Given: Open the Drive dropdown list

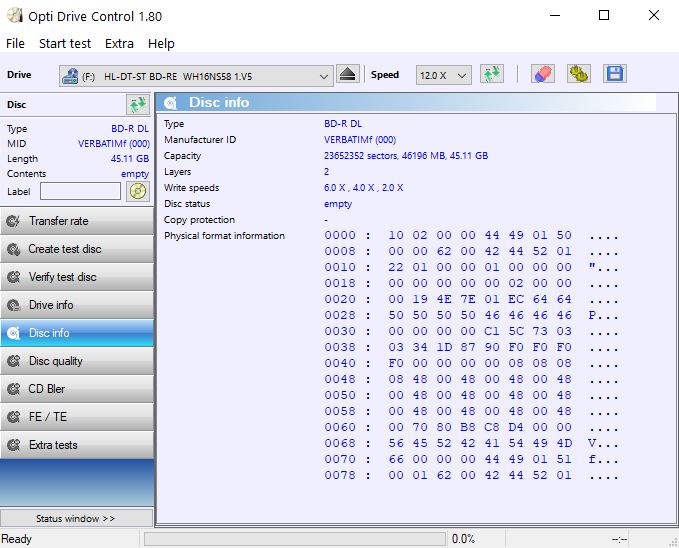Looking at the screenshot, I should click(196, 76).
